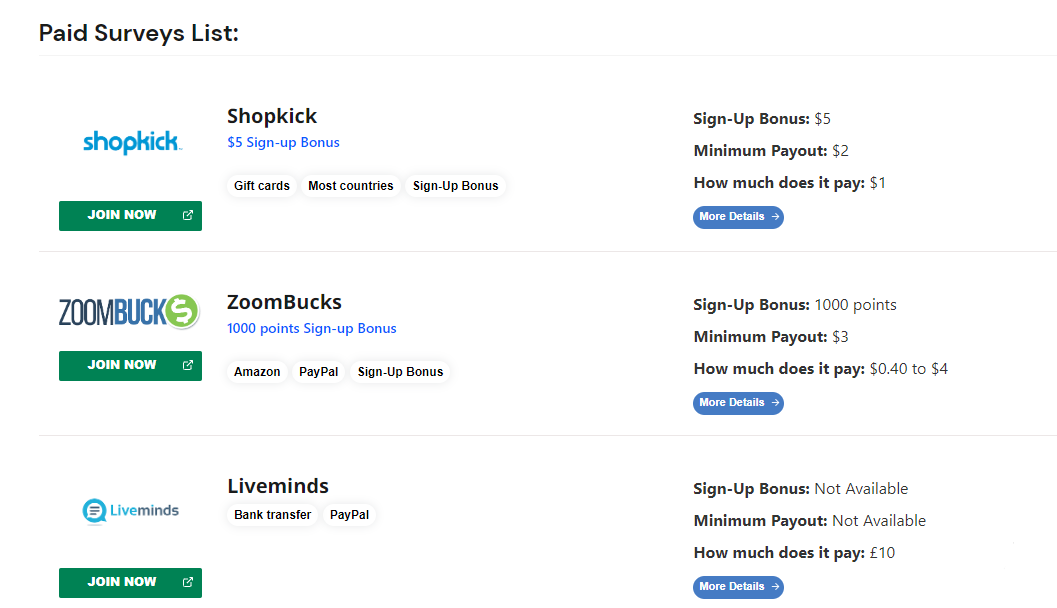Select the Bank transfer tag
The width and height of the screenshot is (1057, 608).
coord(272,515)
